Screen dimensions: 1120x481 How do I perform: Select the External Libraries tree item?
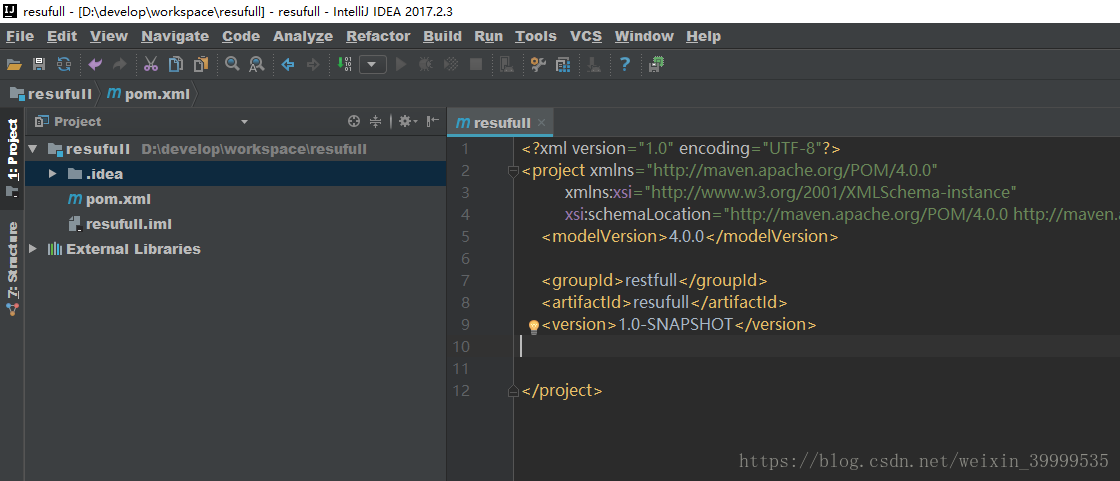pos(124,249)
